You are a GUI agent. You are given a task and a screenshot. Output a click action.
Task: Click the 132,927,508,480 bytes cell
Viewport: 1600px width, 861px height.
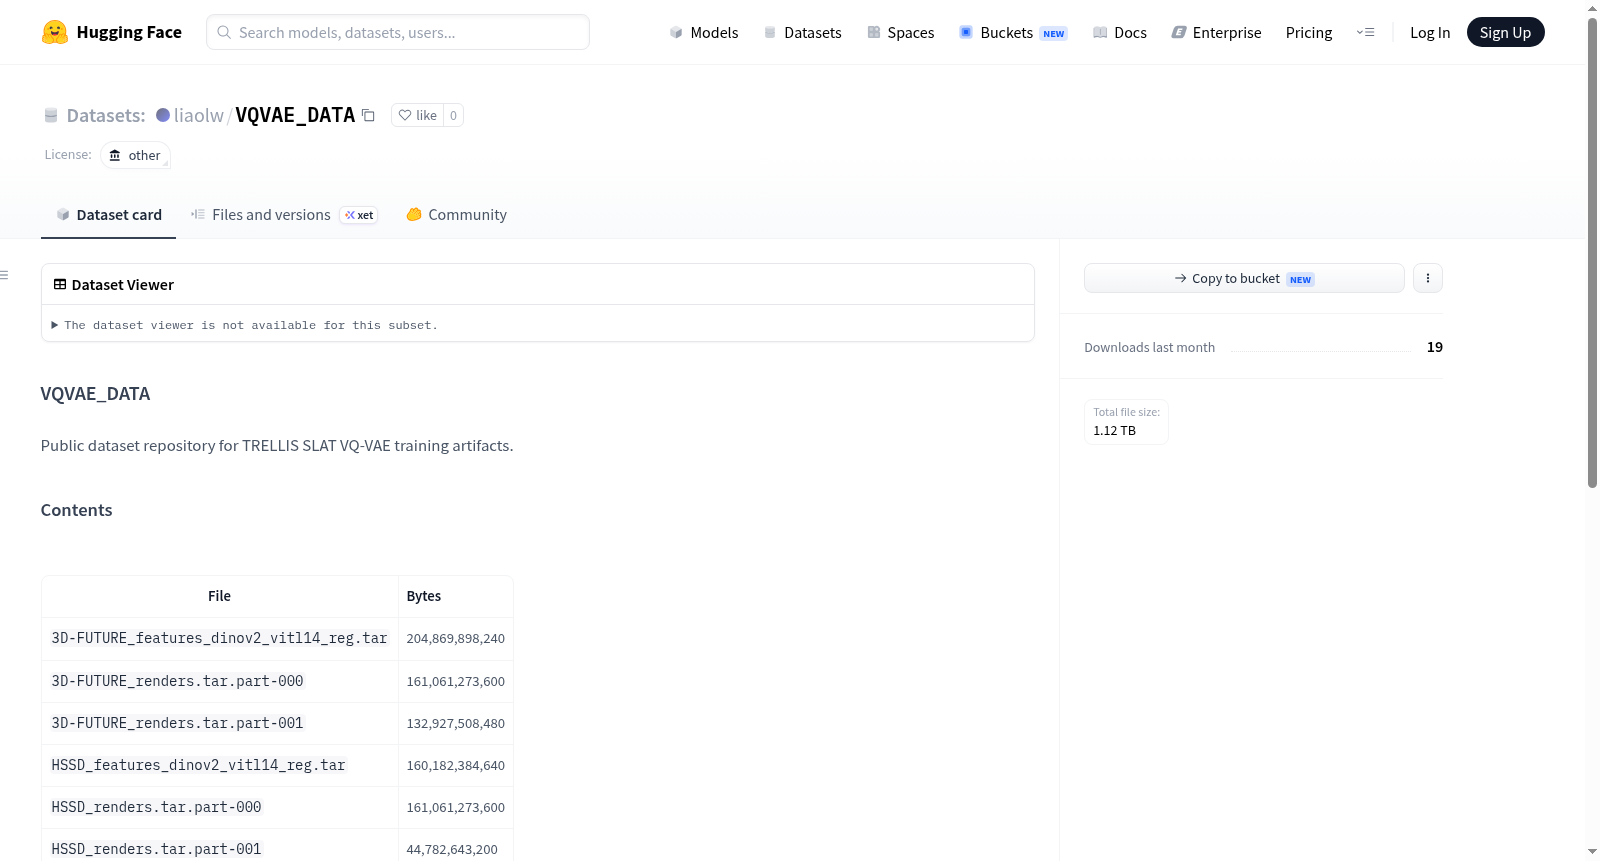point(455,723)
